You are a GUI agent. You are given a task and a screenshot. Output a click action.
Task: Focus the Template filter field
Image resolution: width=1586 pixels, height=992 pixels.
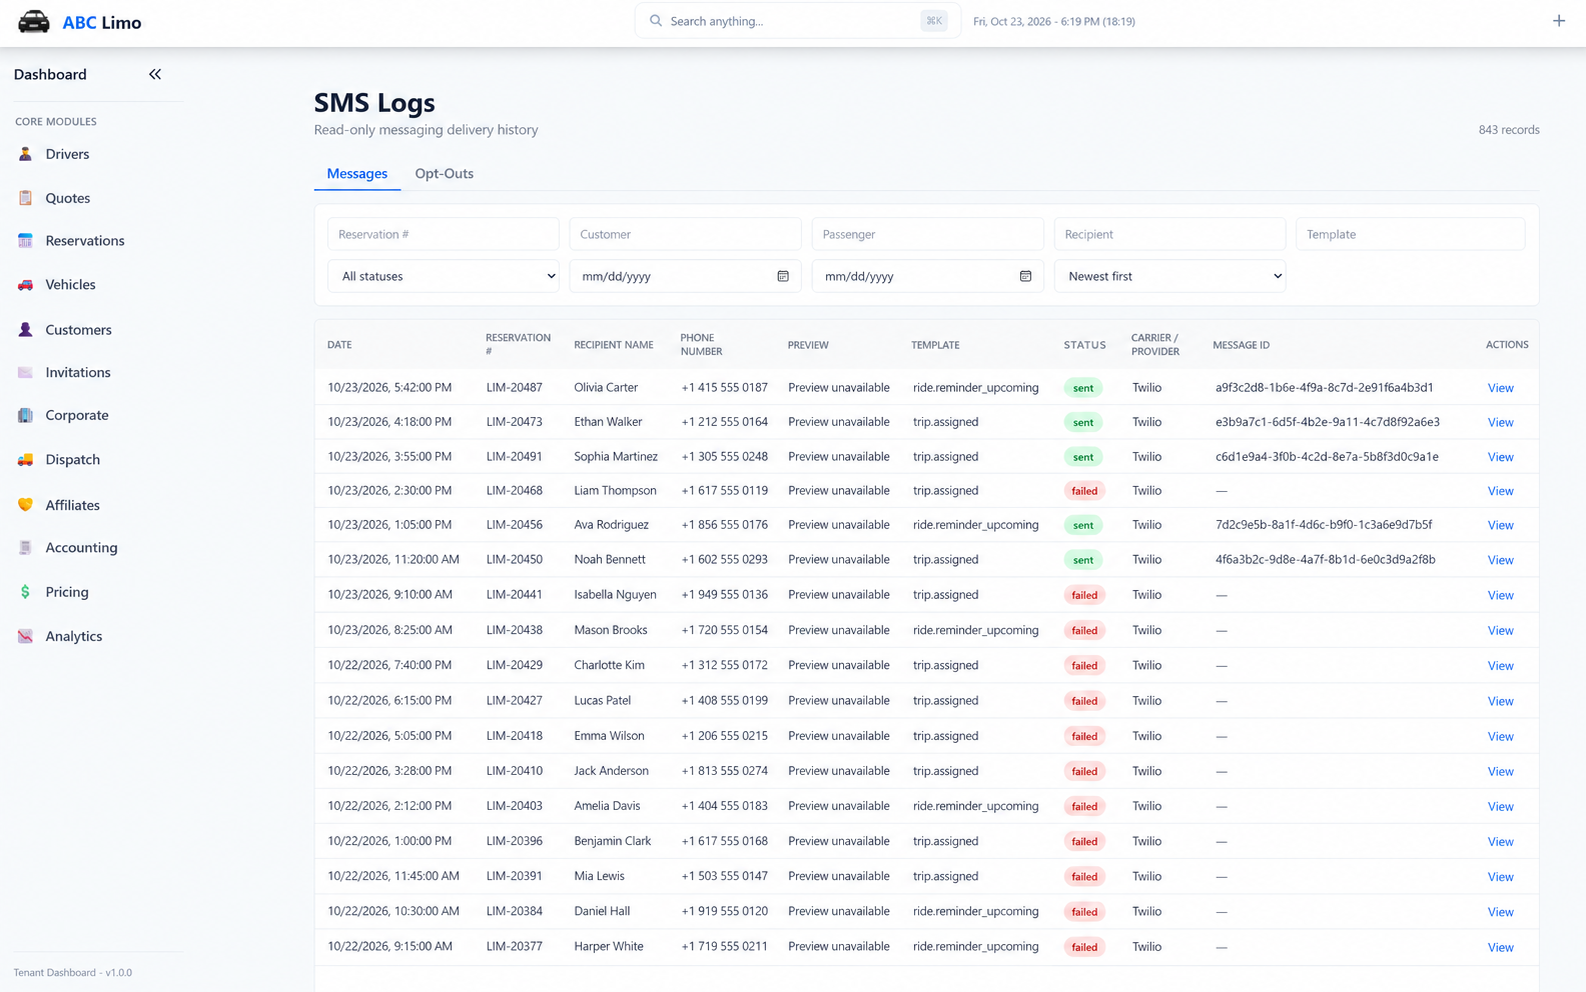[x=1410, y=234]
